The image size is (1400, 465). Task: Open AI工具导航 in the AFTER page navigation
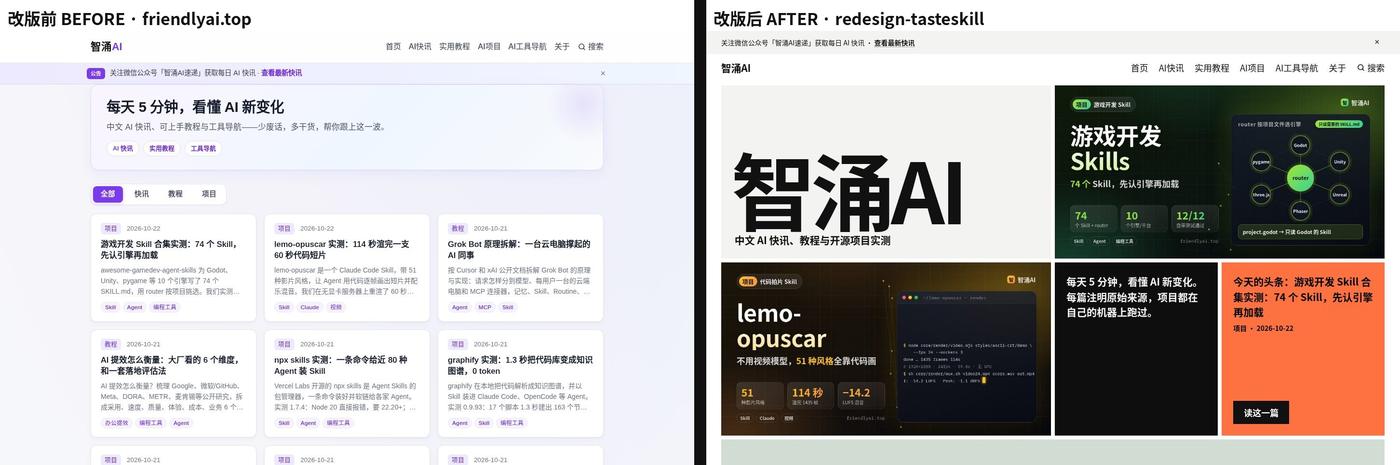tap(1297, 68)
